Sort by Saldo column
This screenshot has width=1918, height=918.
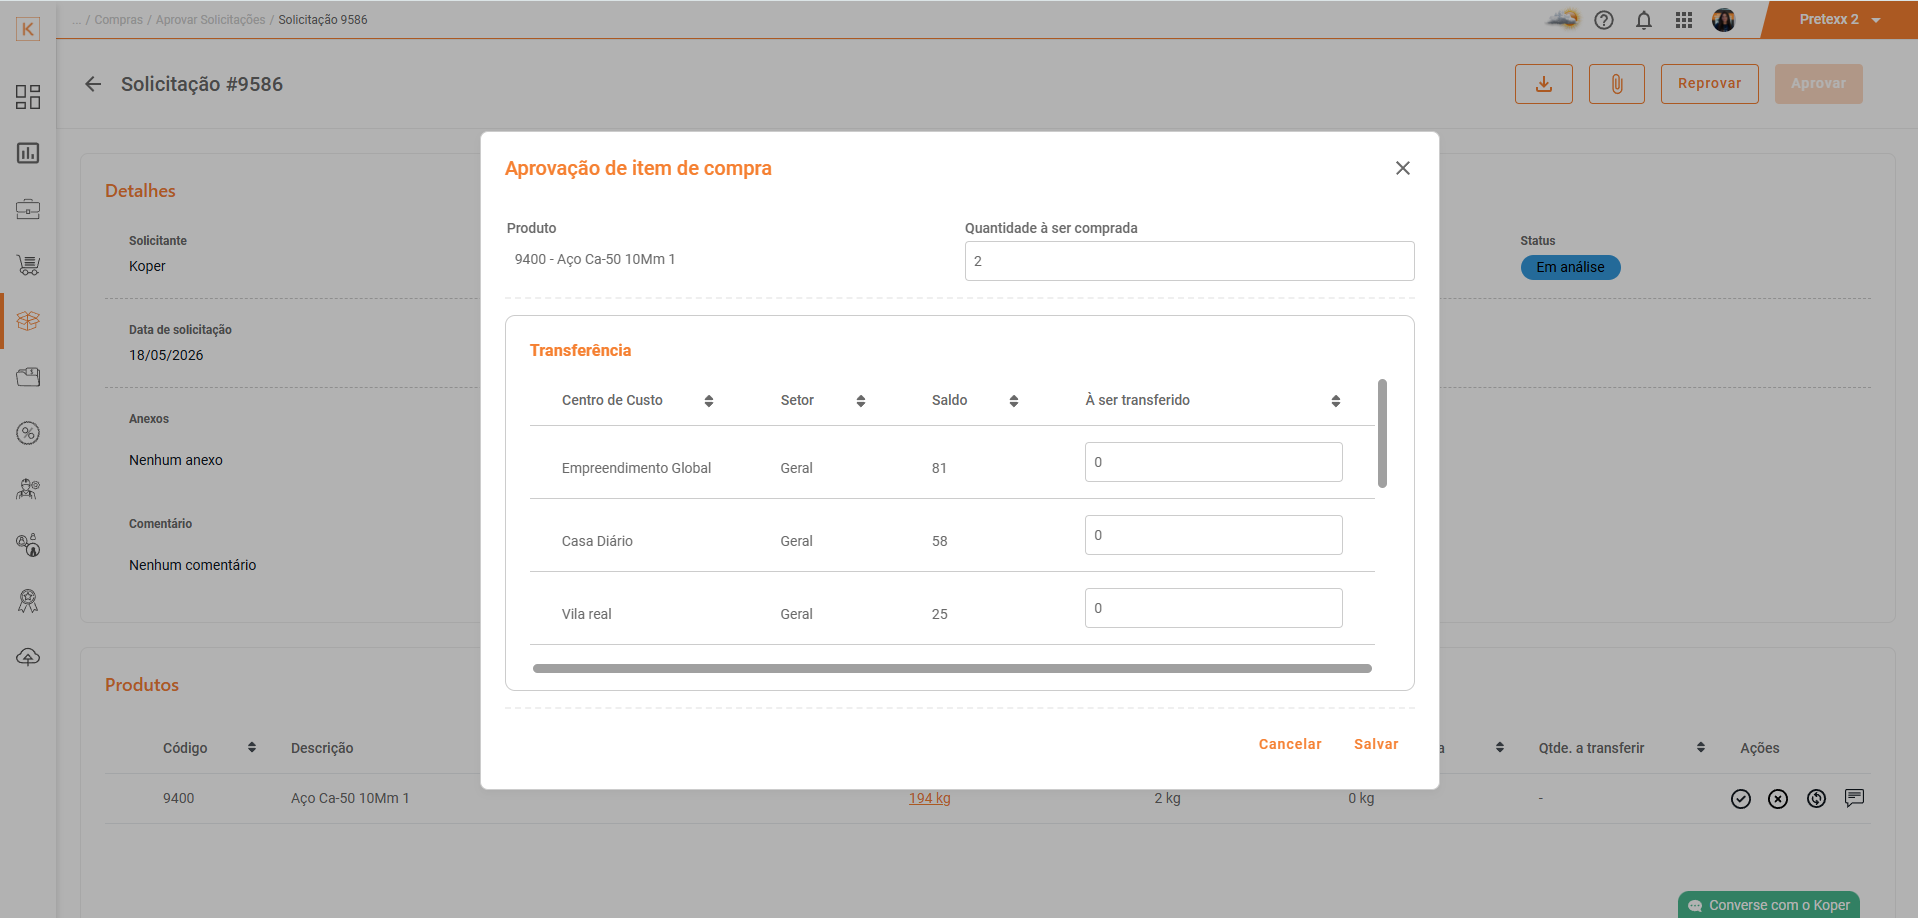[1014, 401]
